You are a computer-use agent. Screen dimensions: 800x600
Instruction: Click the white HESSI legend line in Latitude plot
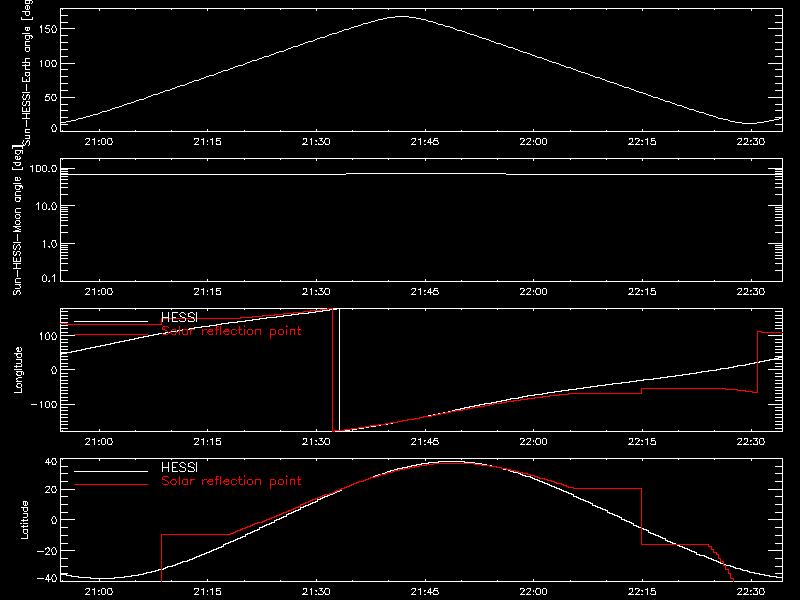pos(111,471)
